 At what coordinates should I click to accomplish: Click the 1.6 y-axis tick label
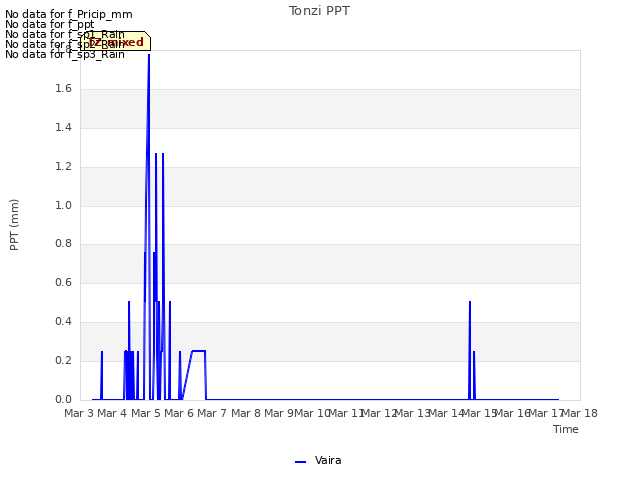coord(64,89)
